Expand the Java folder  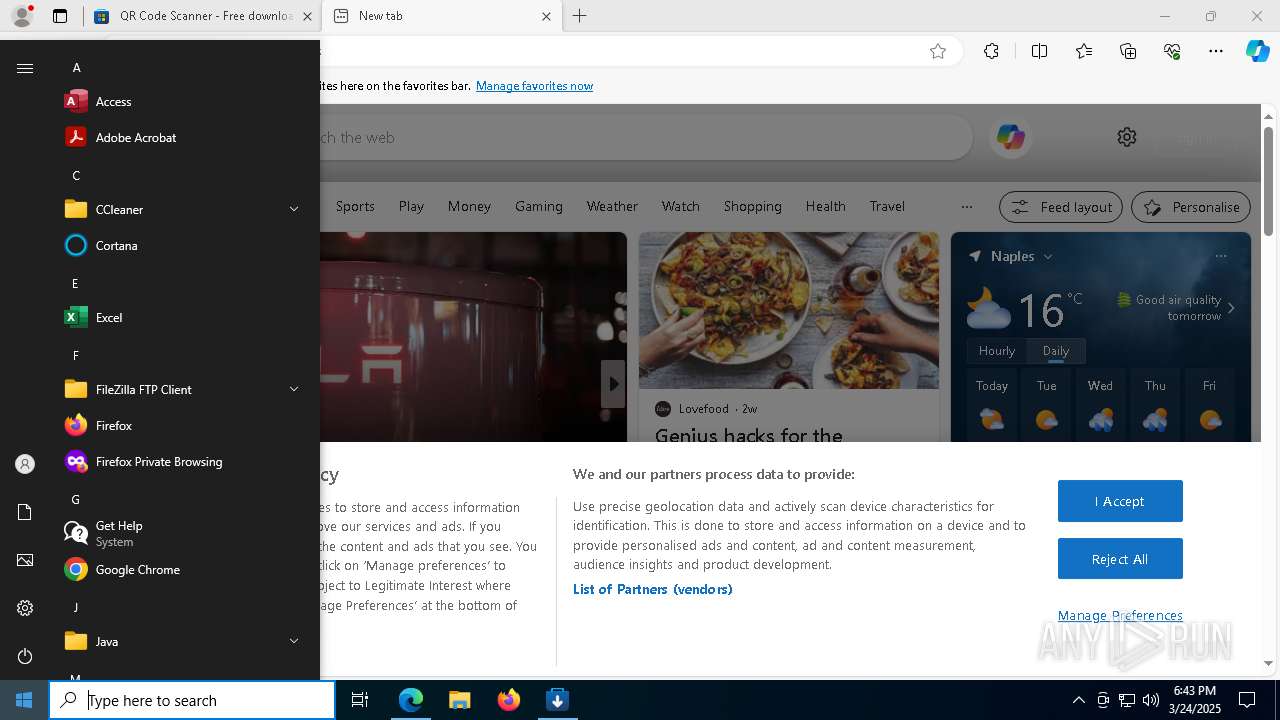[294, 641]
